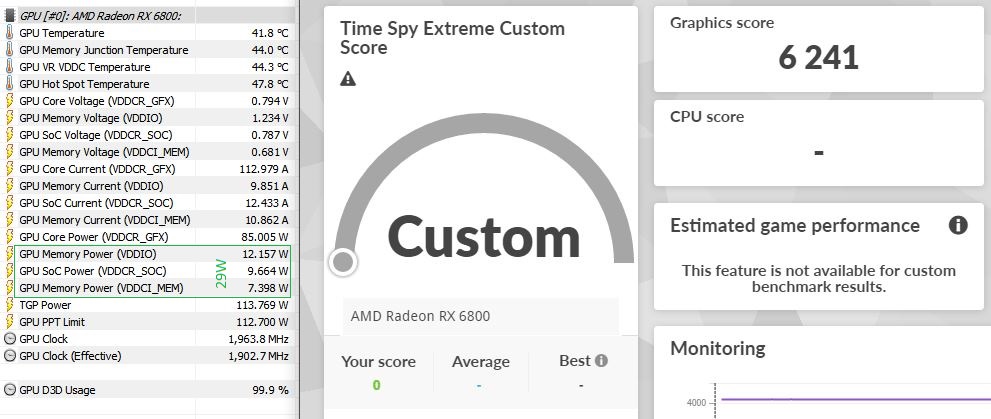Select the TGP Power label

(46, 305)
